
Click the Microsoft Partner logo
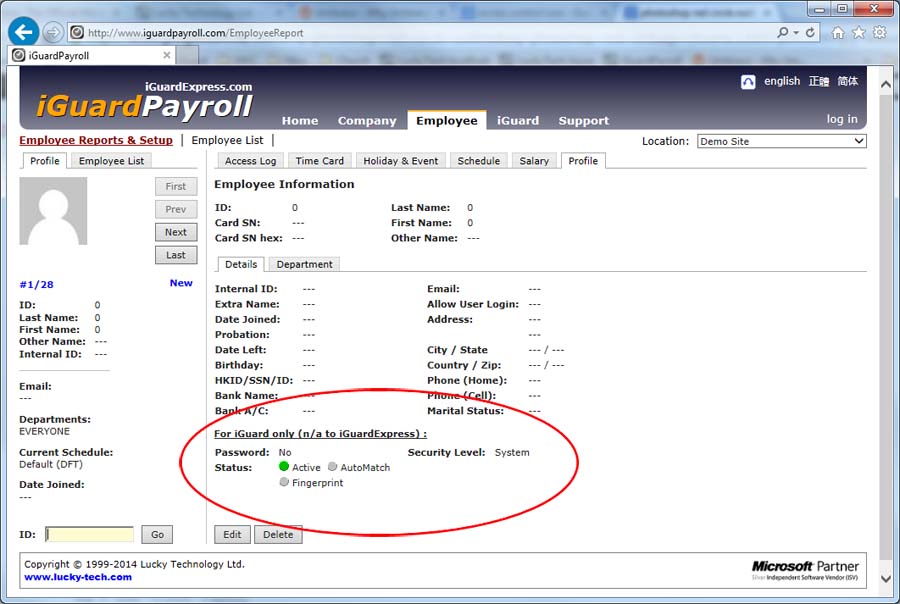pyautogui.click(x=805, y=570)
